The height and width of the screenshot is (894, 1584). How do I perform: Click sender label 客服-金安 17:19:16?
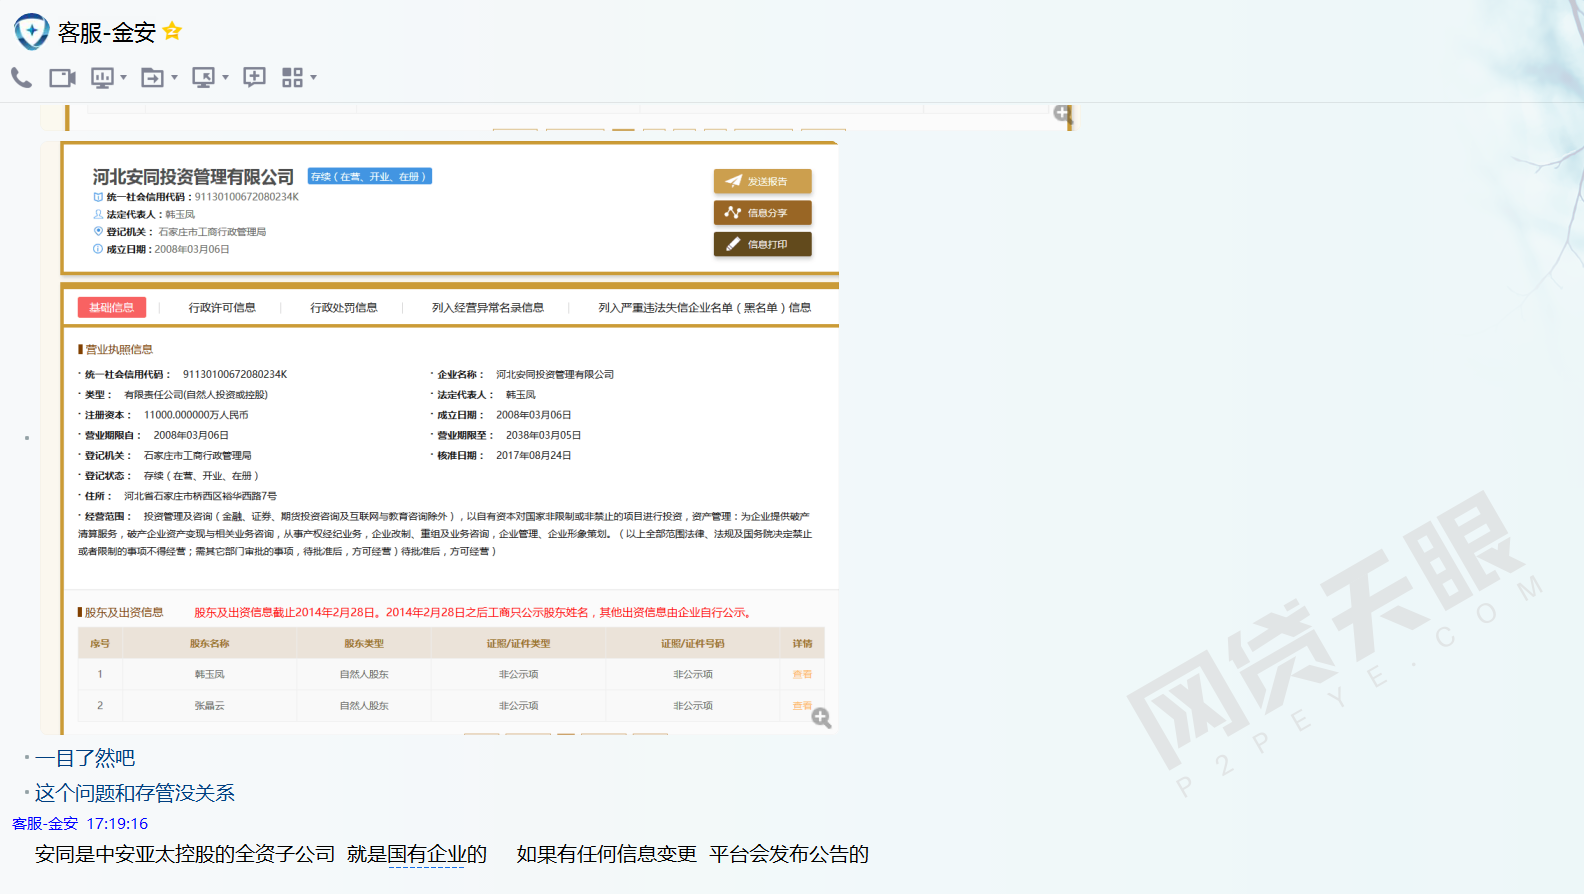(x=80, y=823)
